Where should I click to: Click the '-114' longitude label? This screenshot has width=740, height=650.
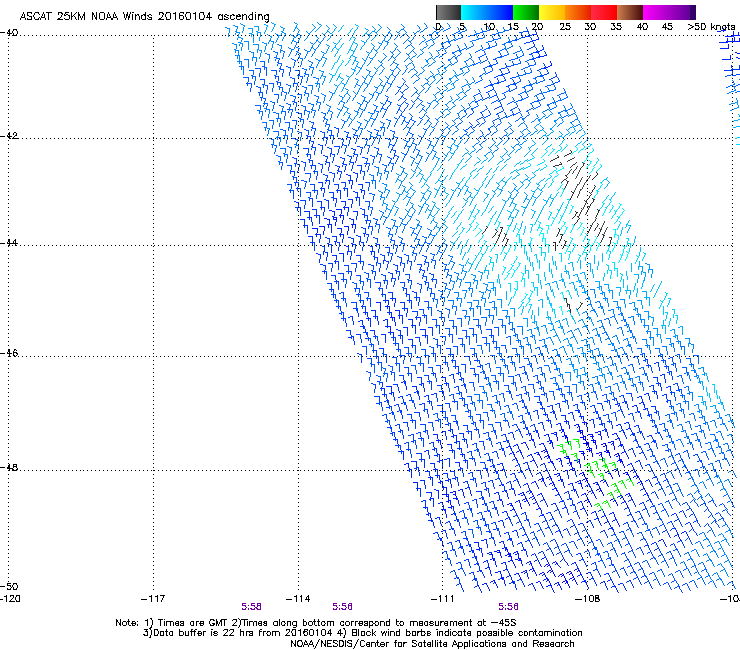coord(298,599)
